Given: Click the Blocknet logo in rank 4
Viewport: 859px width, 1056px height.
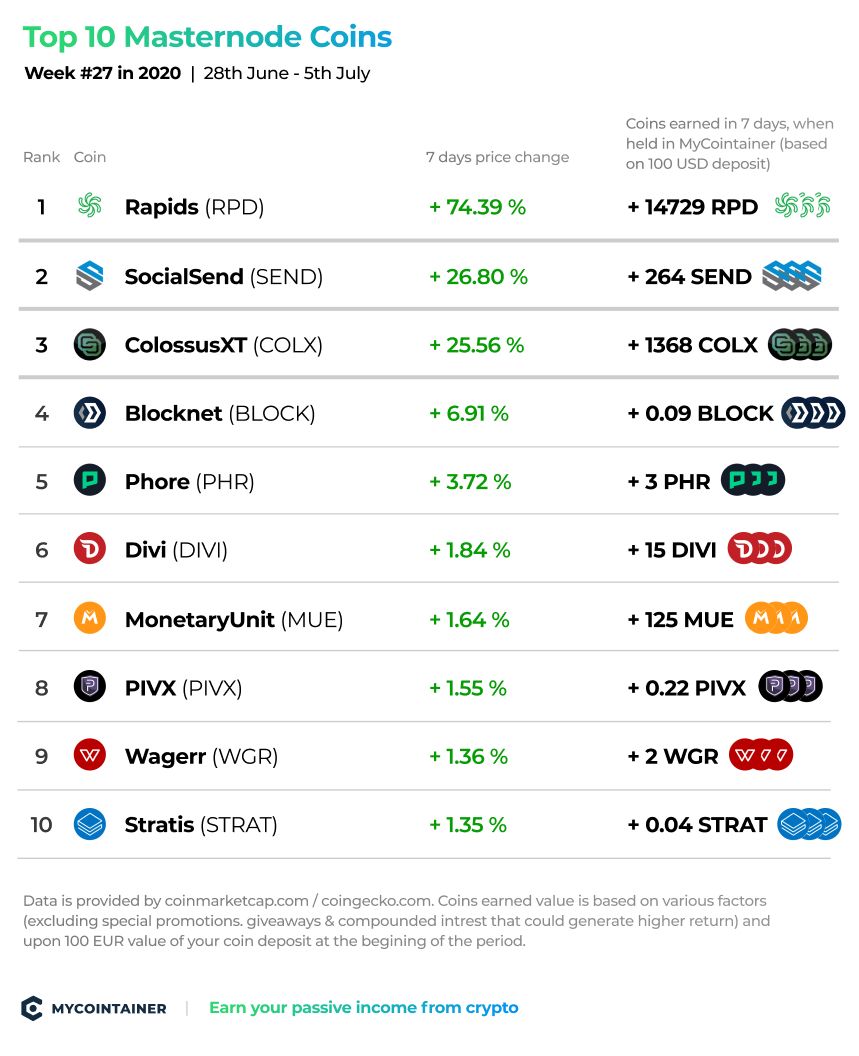Looking at the screenshot, I should click(x=90, y=413).
